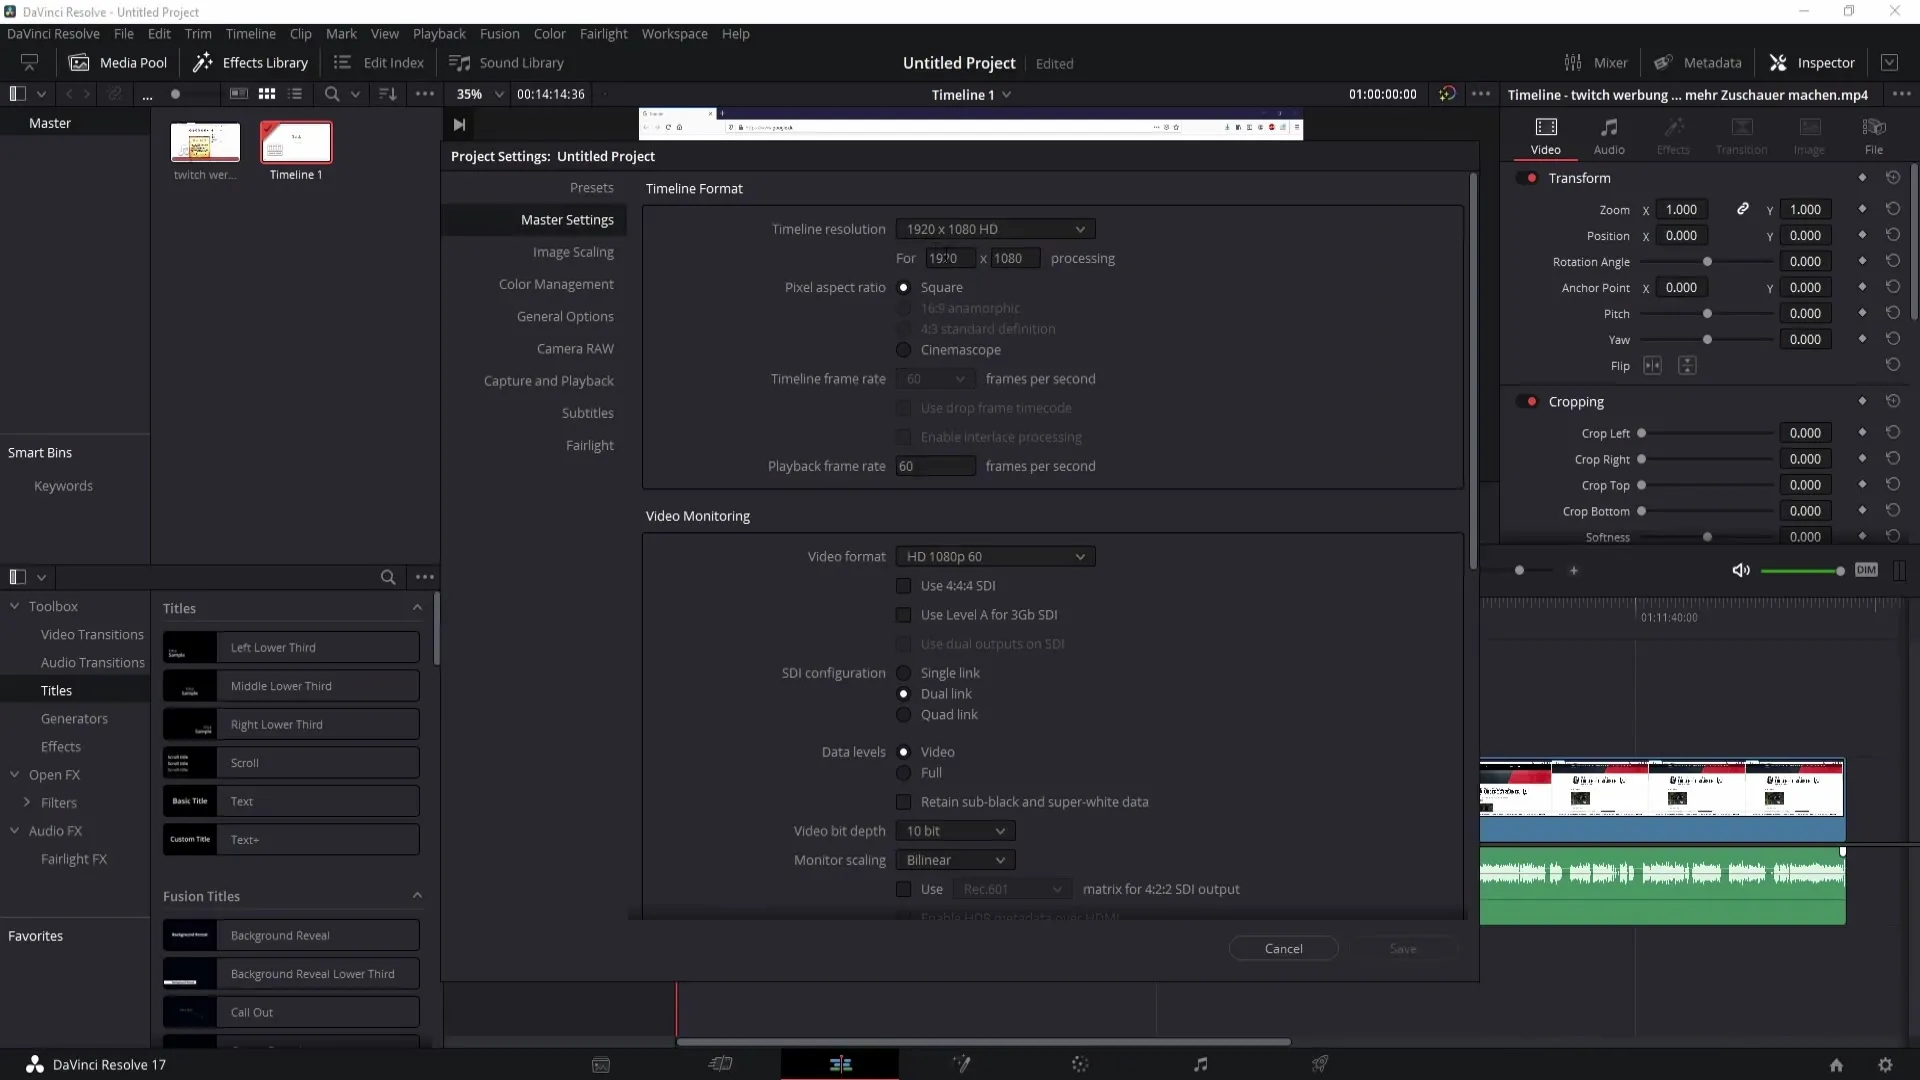
Task: Click the Color page icon in toolbar
Action: (1080, 1064)
